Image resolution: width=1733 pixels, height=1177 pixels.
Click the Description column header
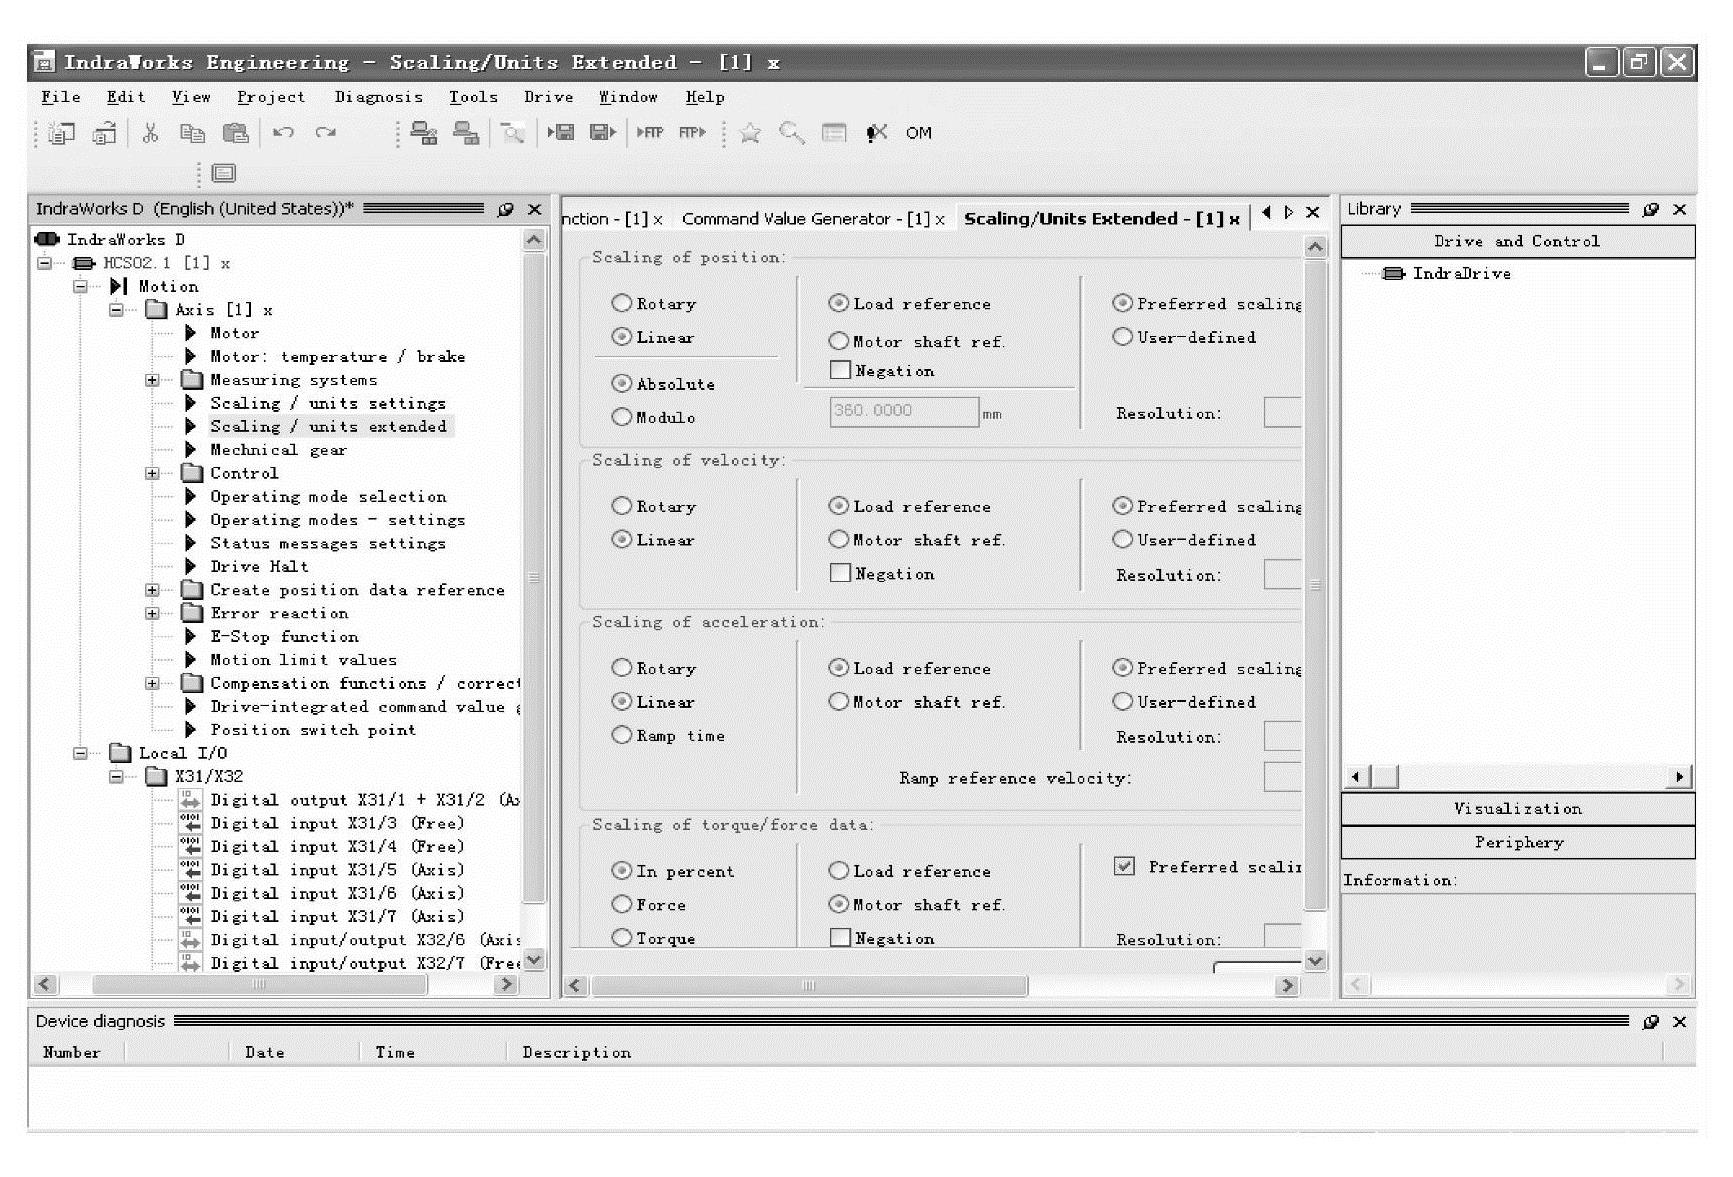[577, 1052]
